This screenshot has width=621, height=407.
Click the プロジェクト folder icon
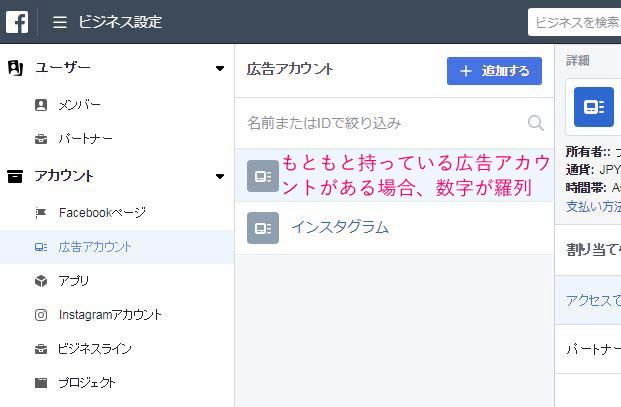(41, 383)
